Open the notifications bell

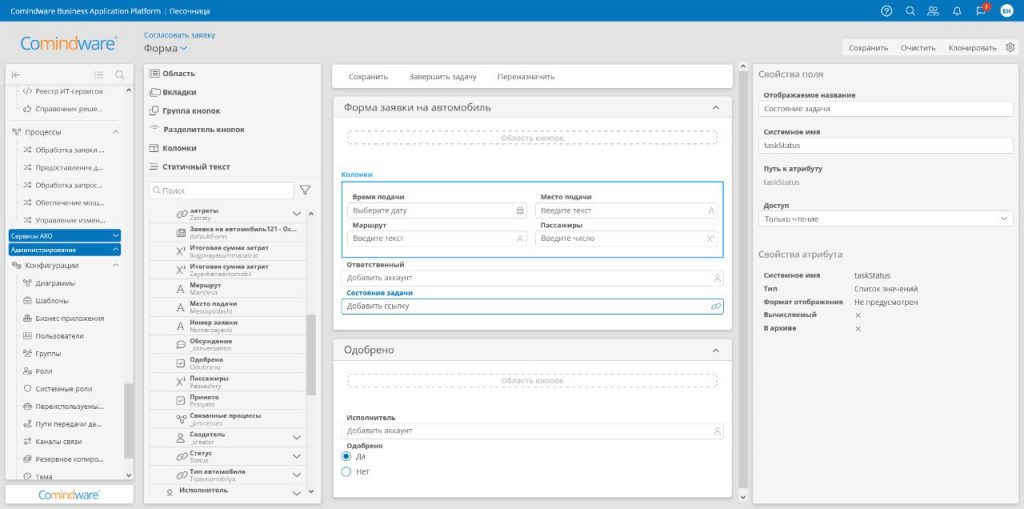click(957, 10)
